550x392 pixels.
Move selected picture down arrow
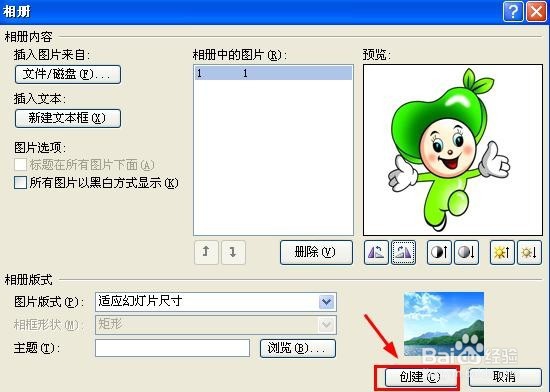coord(233,252)
